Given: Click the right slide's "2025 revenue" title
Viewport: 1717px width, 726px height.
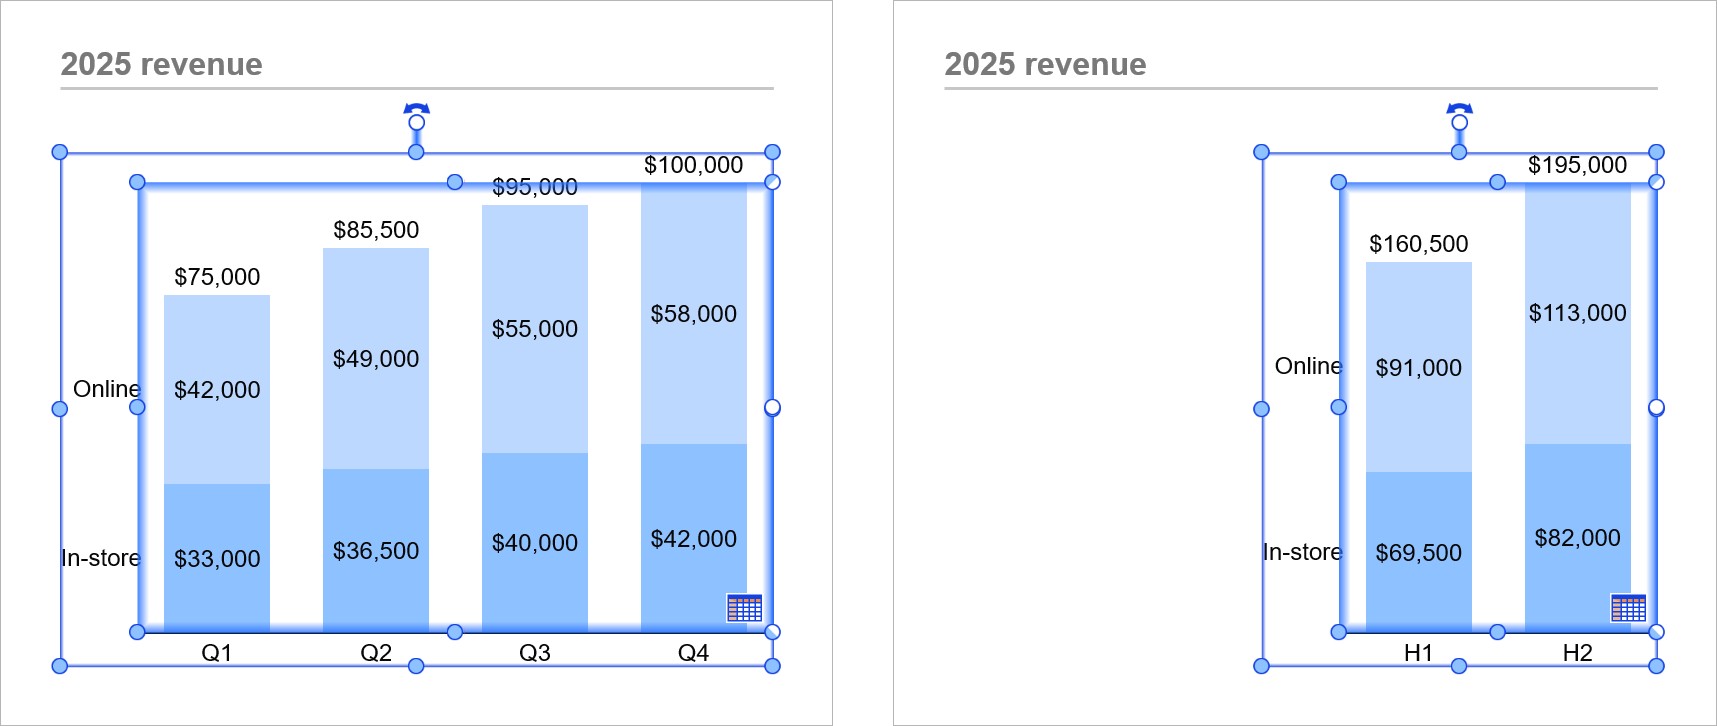Looking at the screenshot, I should pyautogui.click(x=1045, y=64).
